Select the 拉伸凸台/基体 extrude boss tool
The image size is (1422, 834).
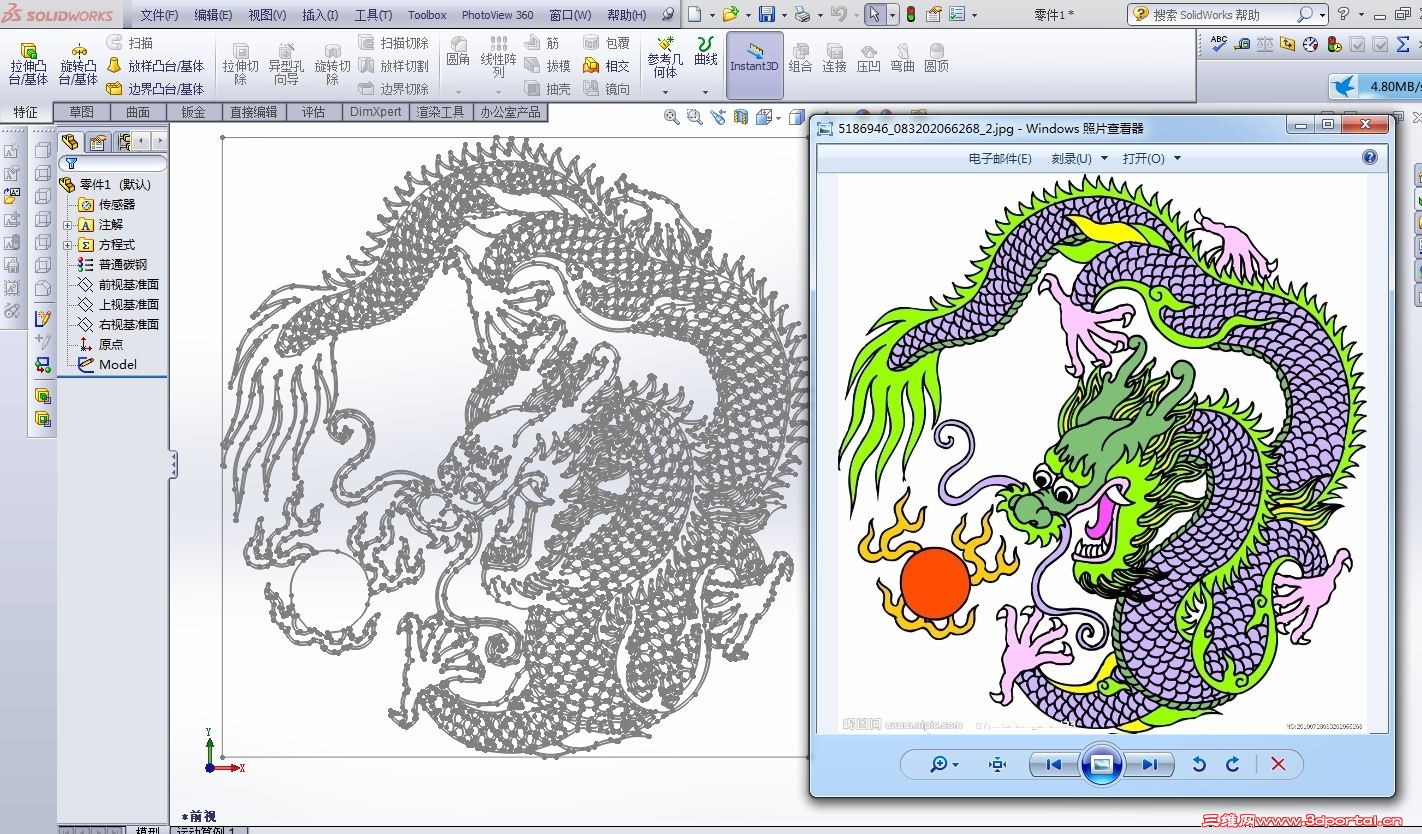(x=28, y=64)
